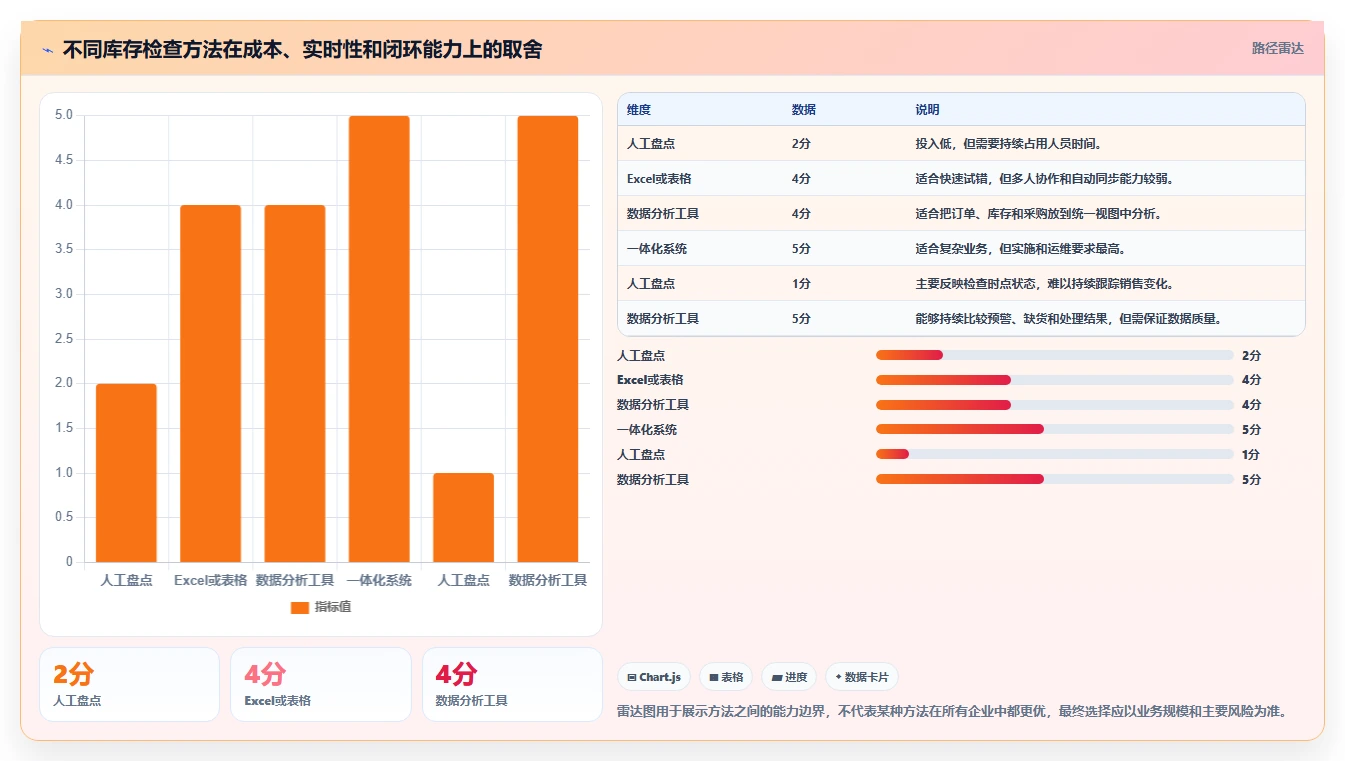Select the Chart.js chip

pyautogui.click(x=654, y=677)
